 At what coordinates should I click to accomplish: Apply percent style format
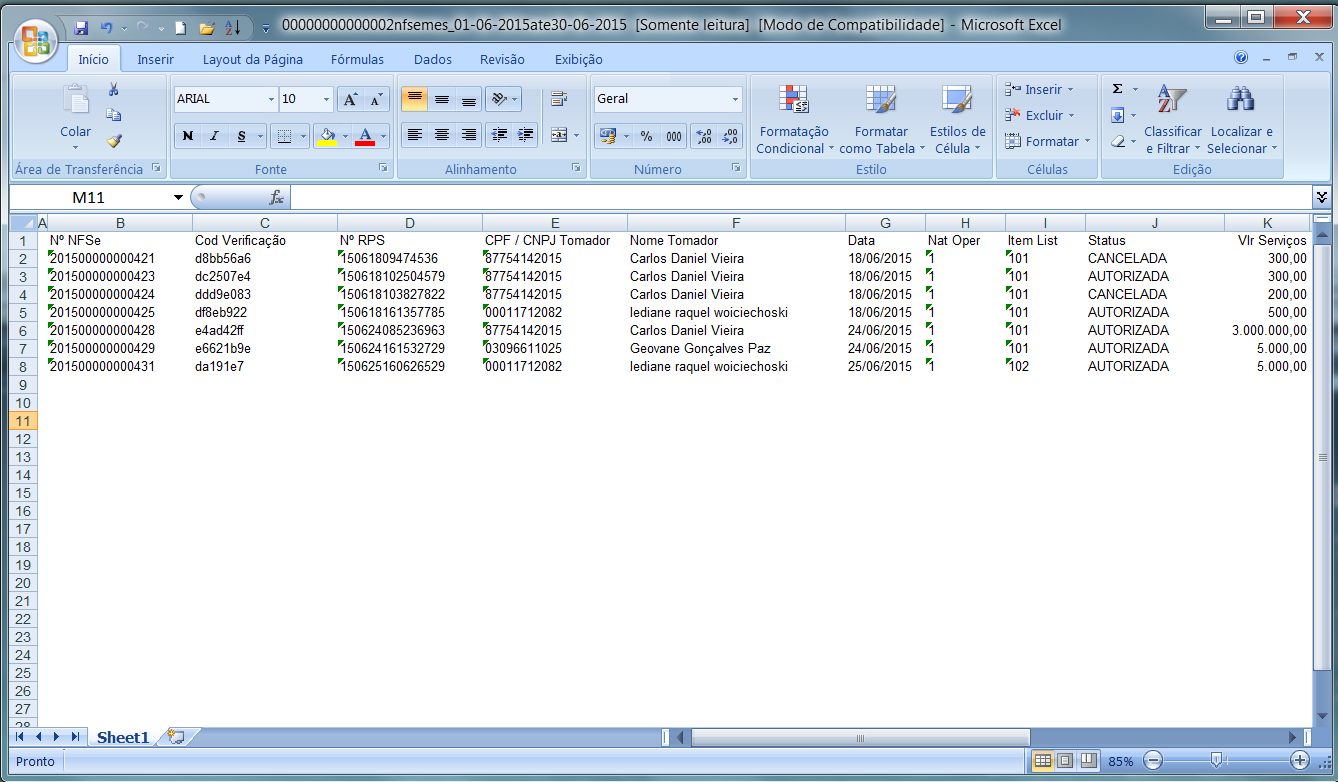647,136
